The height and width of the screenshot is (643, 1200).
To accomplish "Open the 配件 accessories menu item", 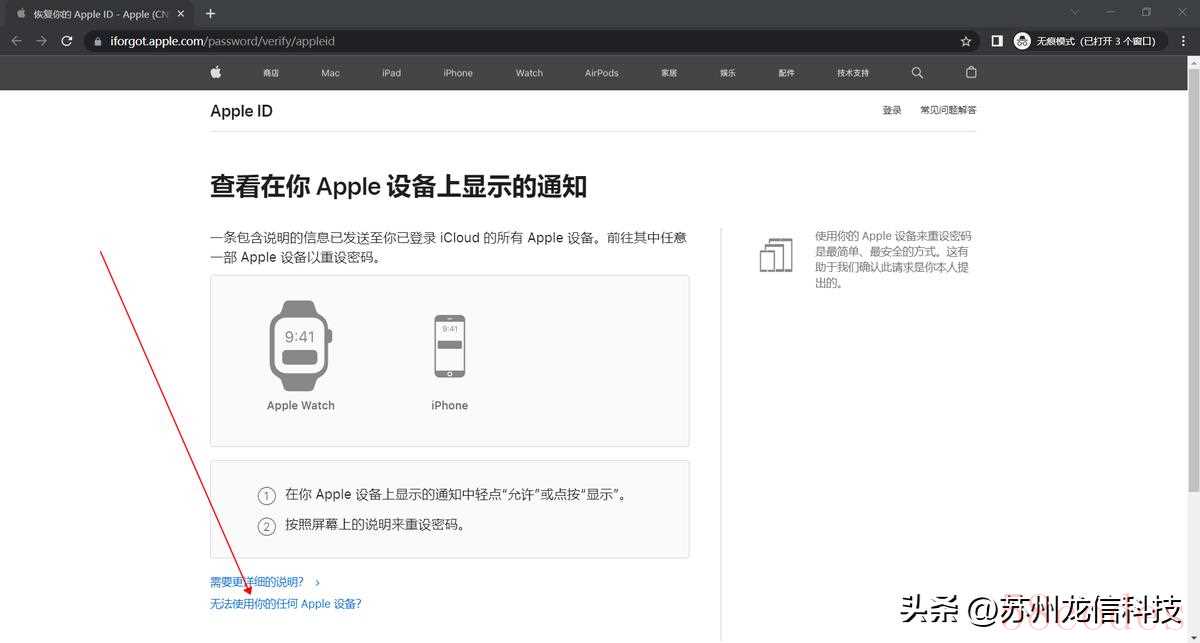I will pos(786,73).
